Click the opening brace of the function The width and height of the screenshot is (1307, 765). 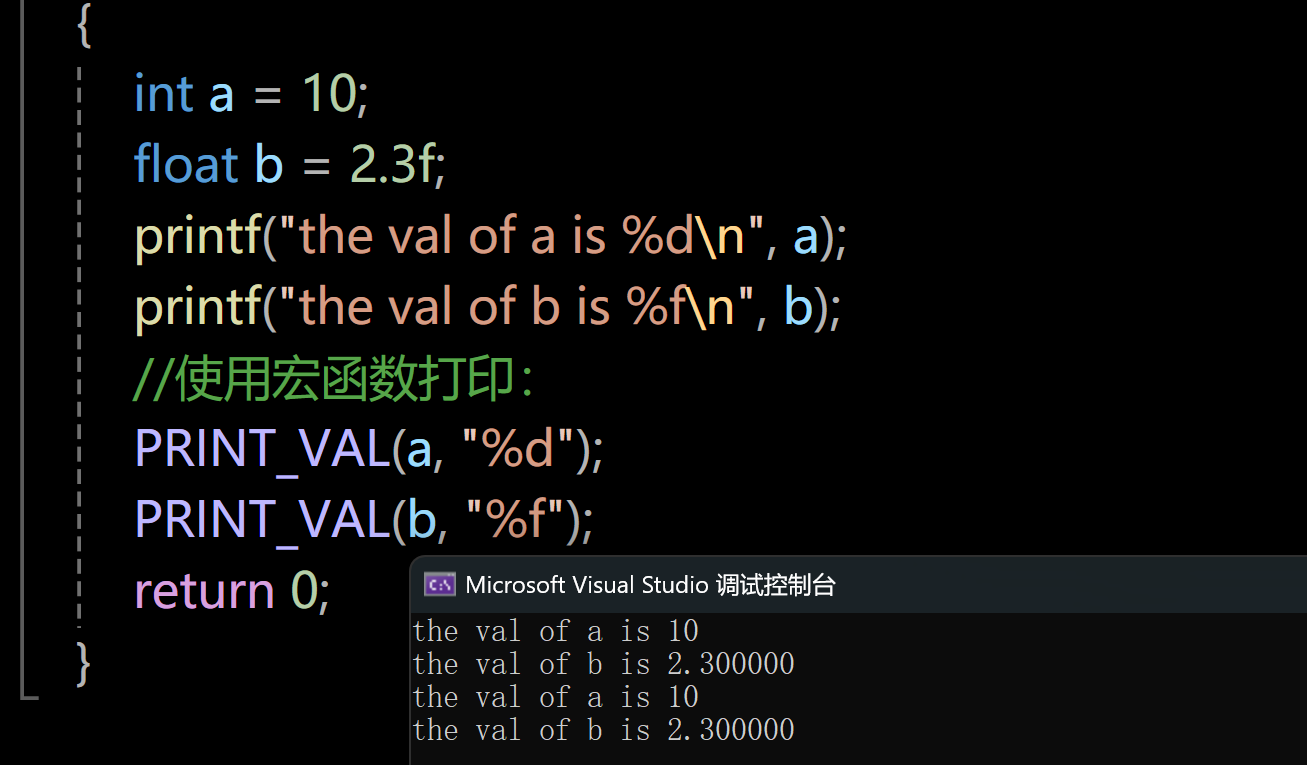[x=84, y=24]
